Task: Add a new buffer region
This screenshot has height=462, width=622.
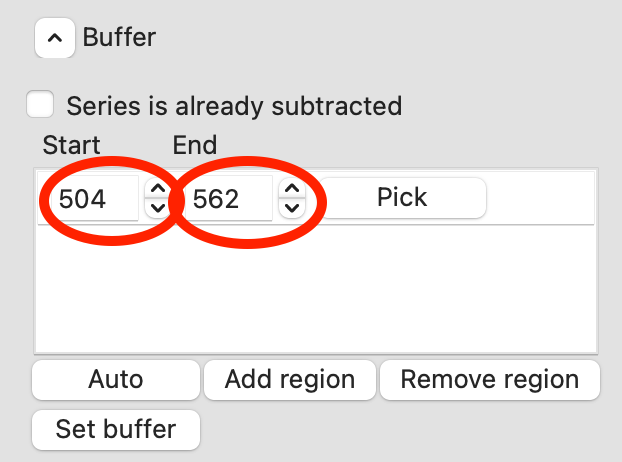Action: pos(290,380)
